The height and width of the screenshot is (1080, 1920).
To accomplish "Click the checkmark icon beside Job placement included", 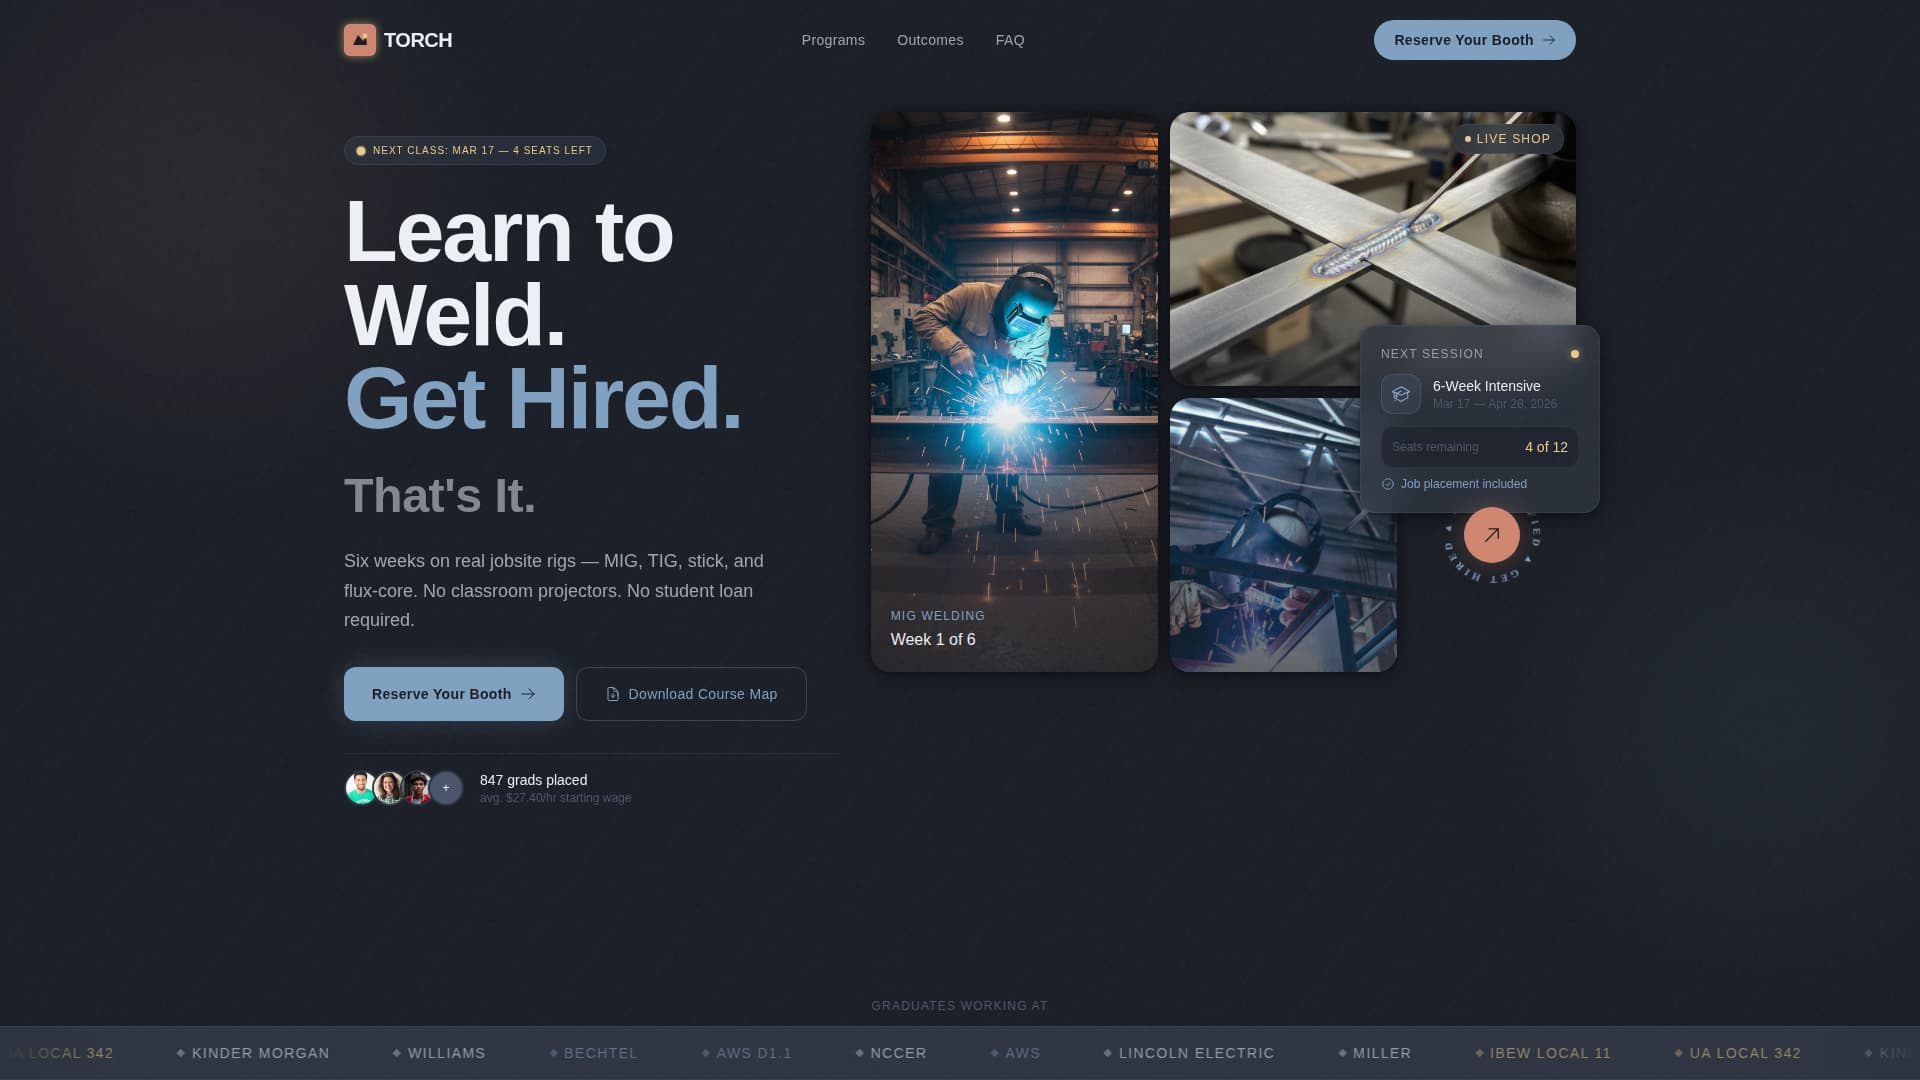I will (x=1388, y=484).
